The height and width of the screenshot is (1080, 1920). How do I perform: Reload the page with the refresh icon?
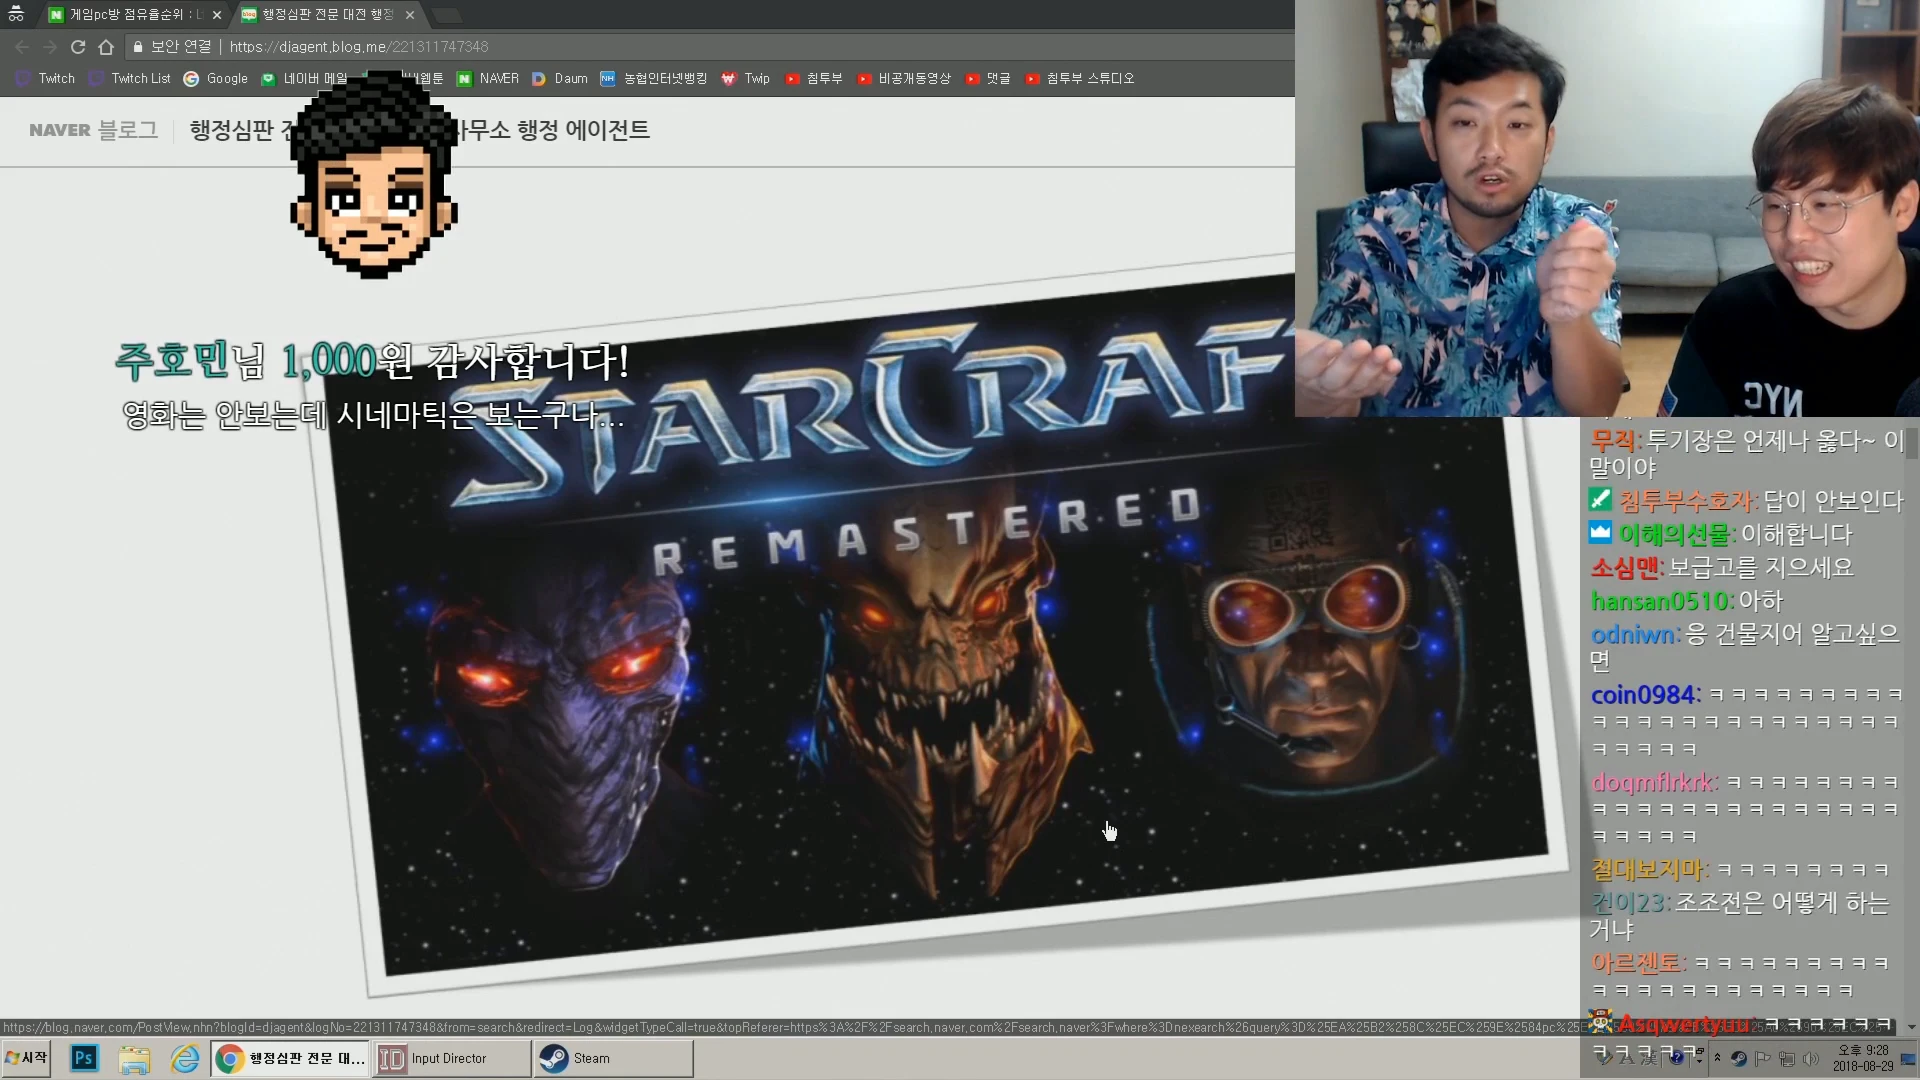(x=78, y=47)
